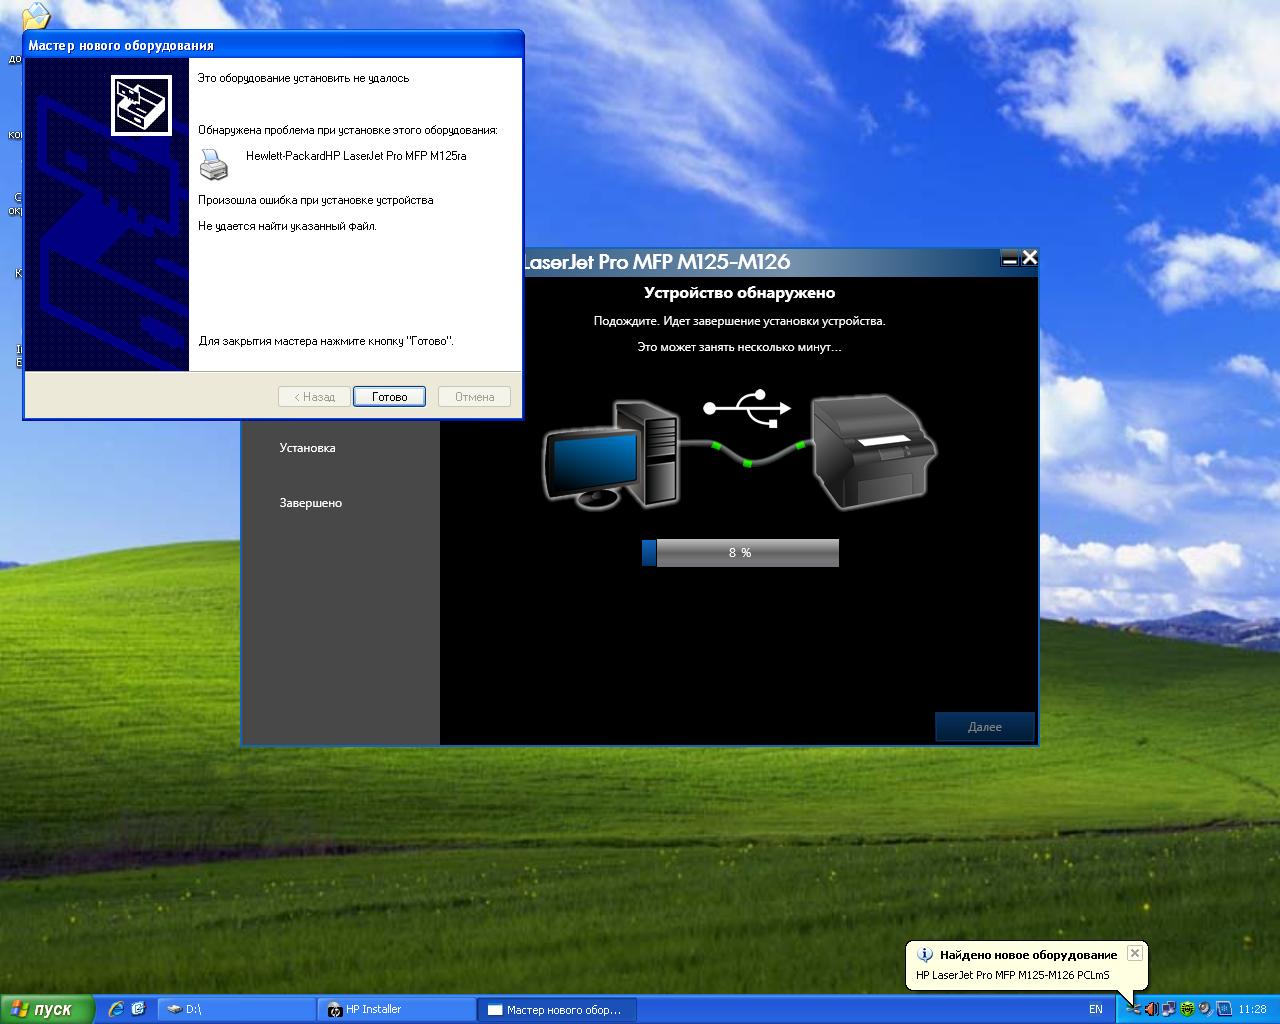Click the folder icon at desktop top-left
The width and height of the screenshot is (1280, 1024).
(x=35, y=16)
